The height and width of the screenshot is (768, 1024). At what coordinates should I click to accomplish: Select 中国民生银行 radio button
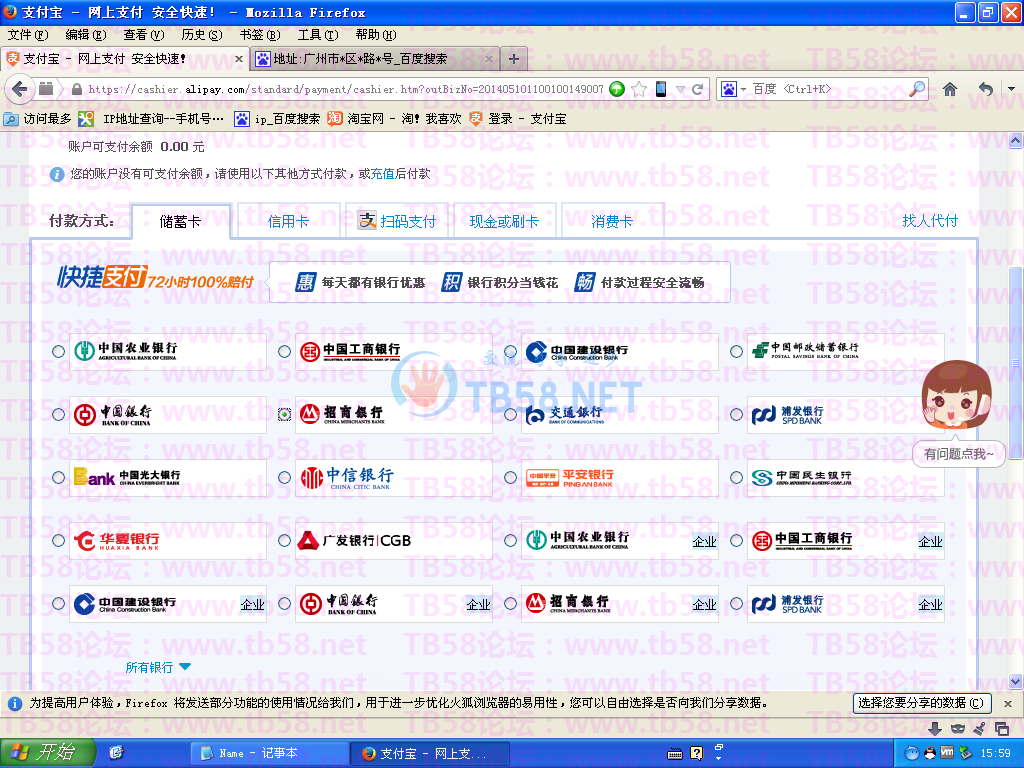[x=736, y=477]
